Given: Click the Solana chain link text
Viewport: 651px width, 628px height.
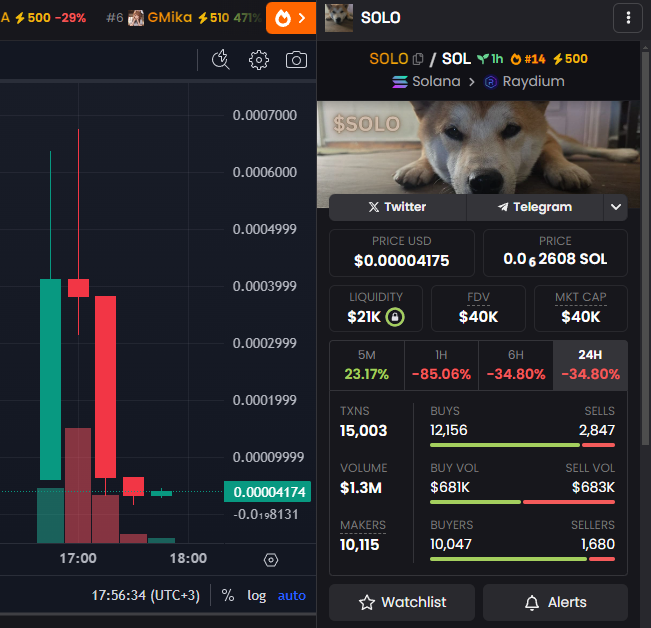Looking at the screenshot, I should [436, 81].
